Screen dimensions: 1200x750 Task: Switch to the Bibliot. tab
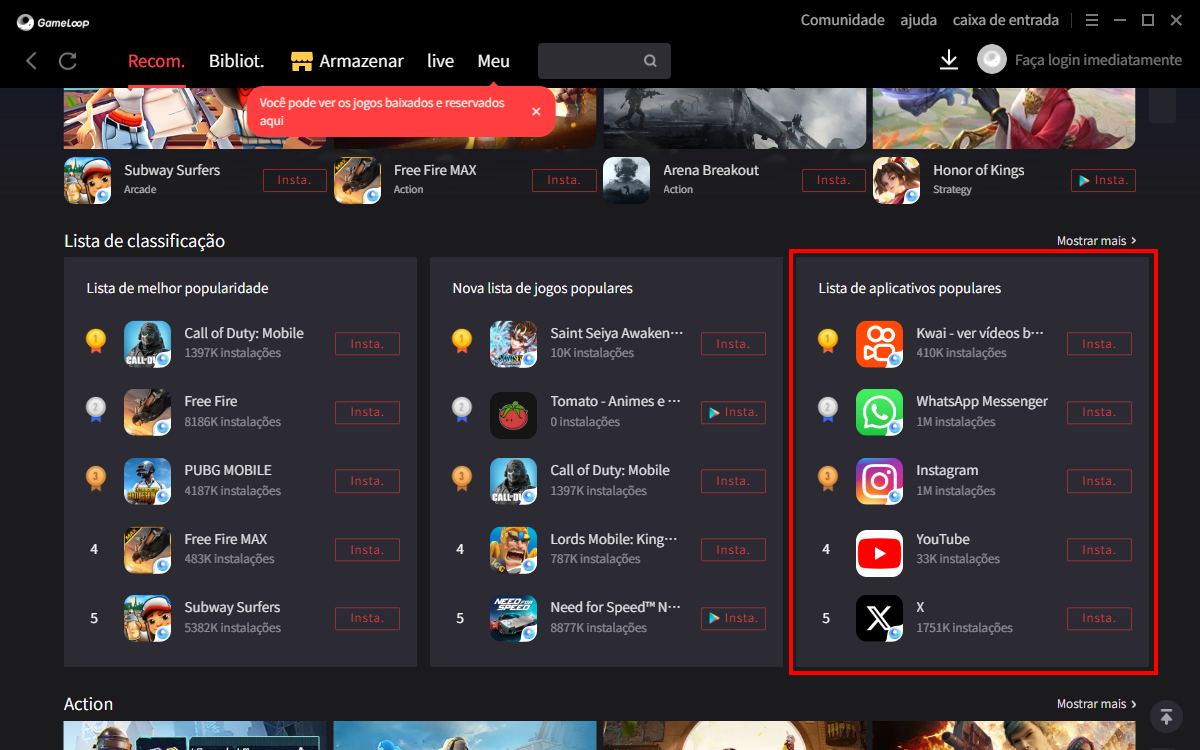[236, 61]
